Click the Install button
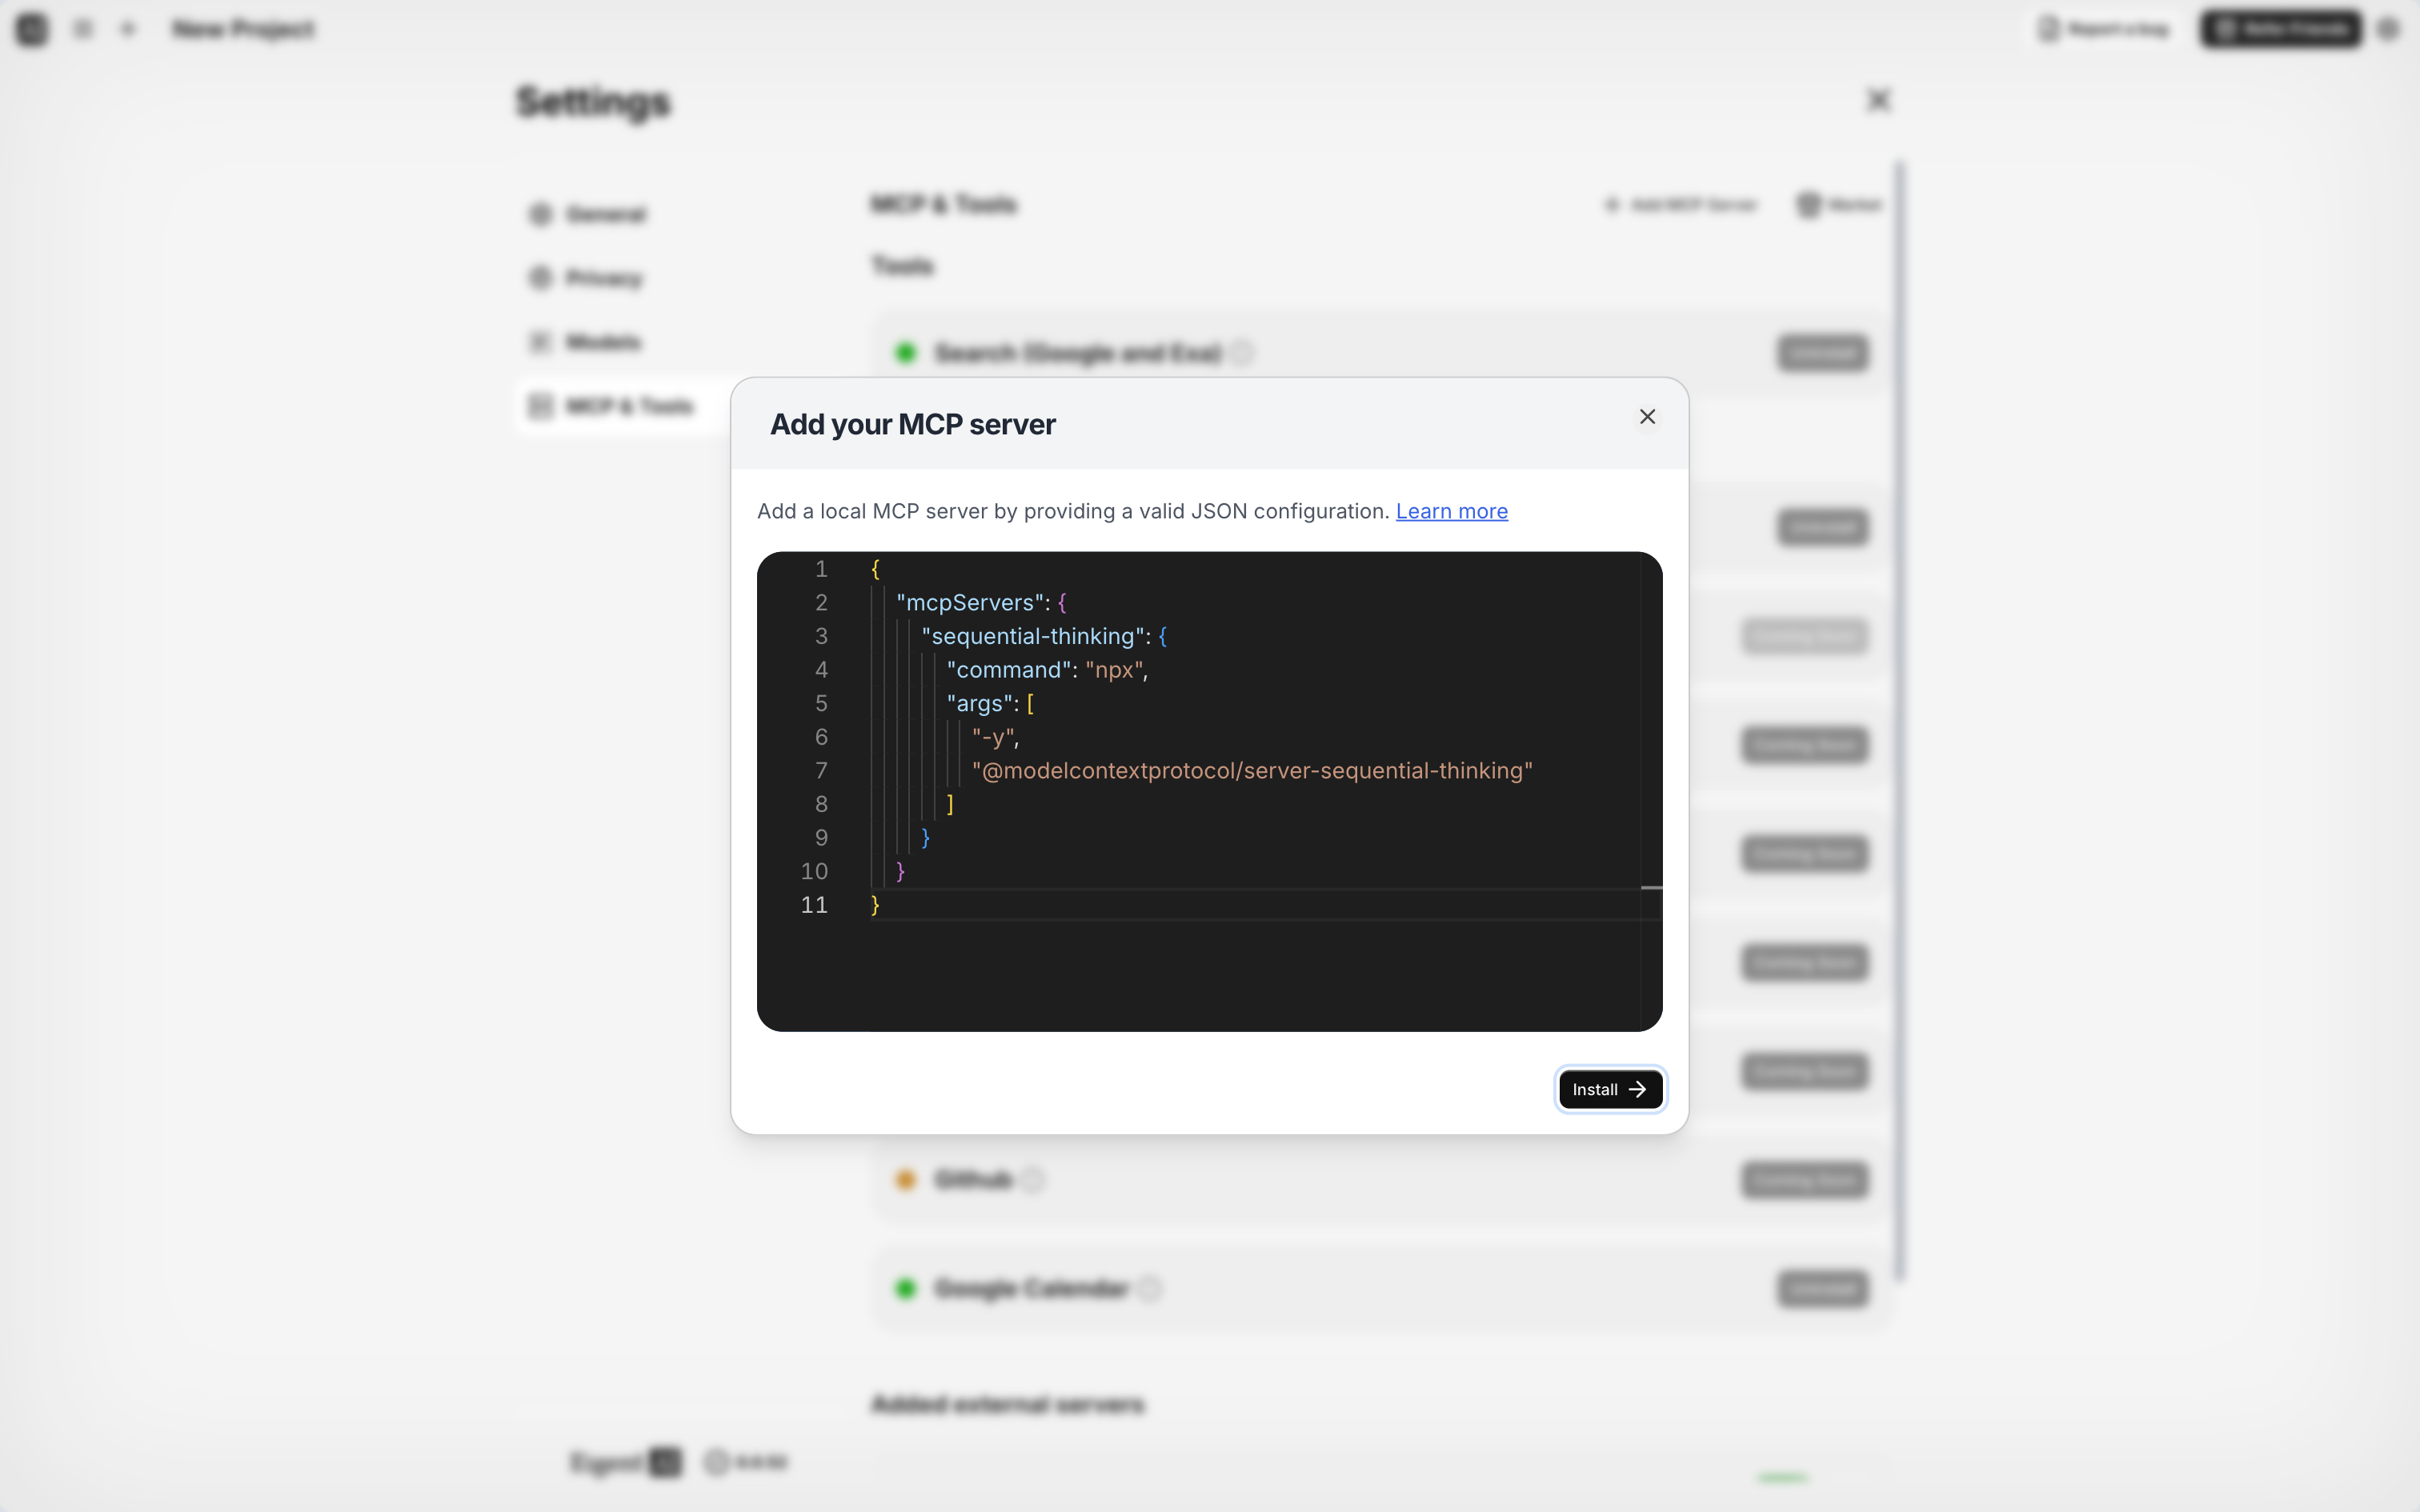2420x1512 pixels. coord(1609,1089)
